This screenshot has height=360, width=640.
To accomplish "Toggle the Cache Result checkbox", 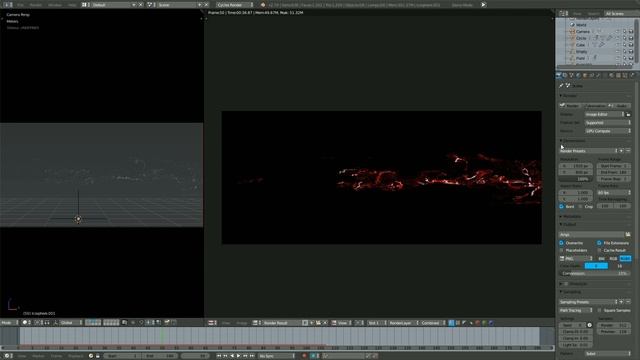I will tap(599, 250).
